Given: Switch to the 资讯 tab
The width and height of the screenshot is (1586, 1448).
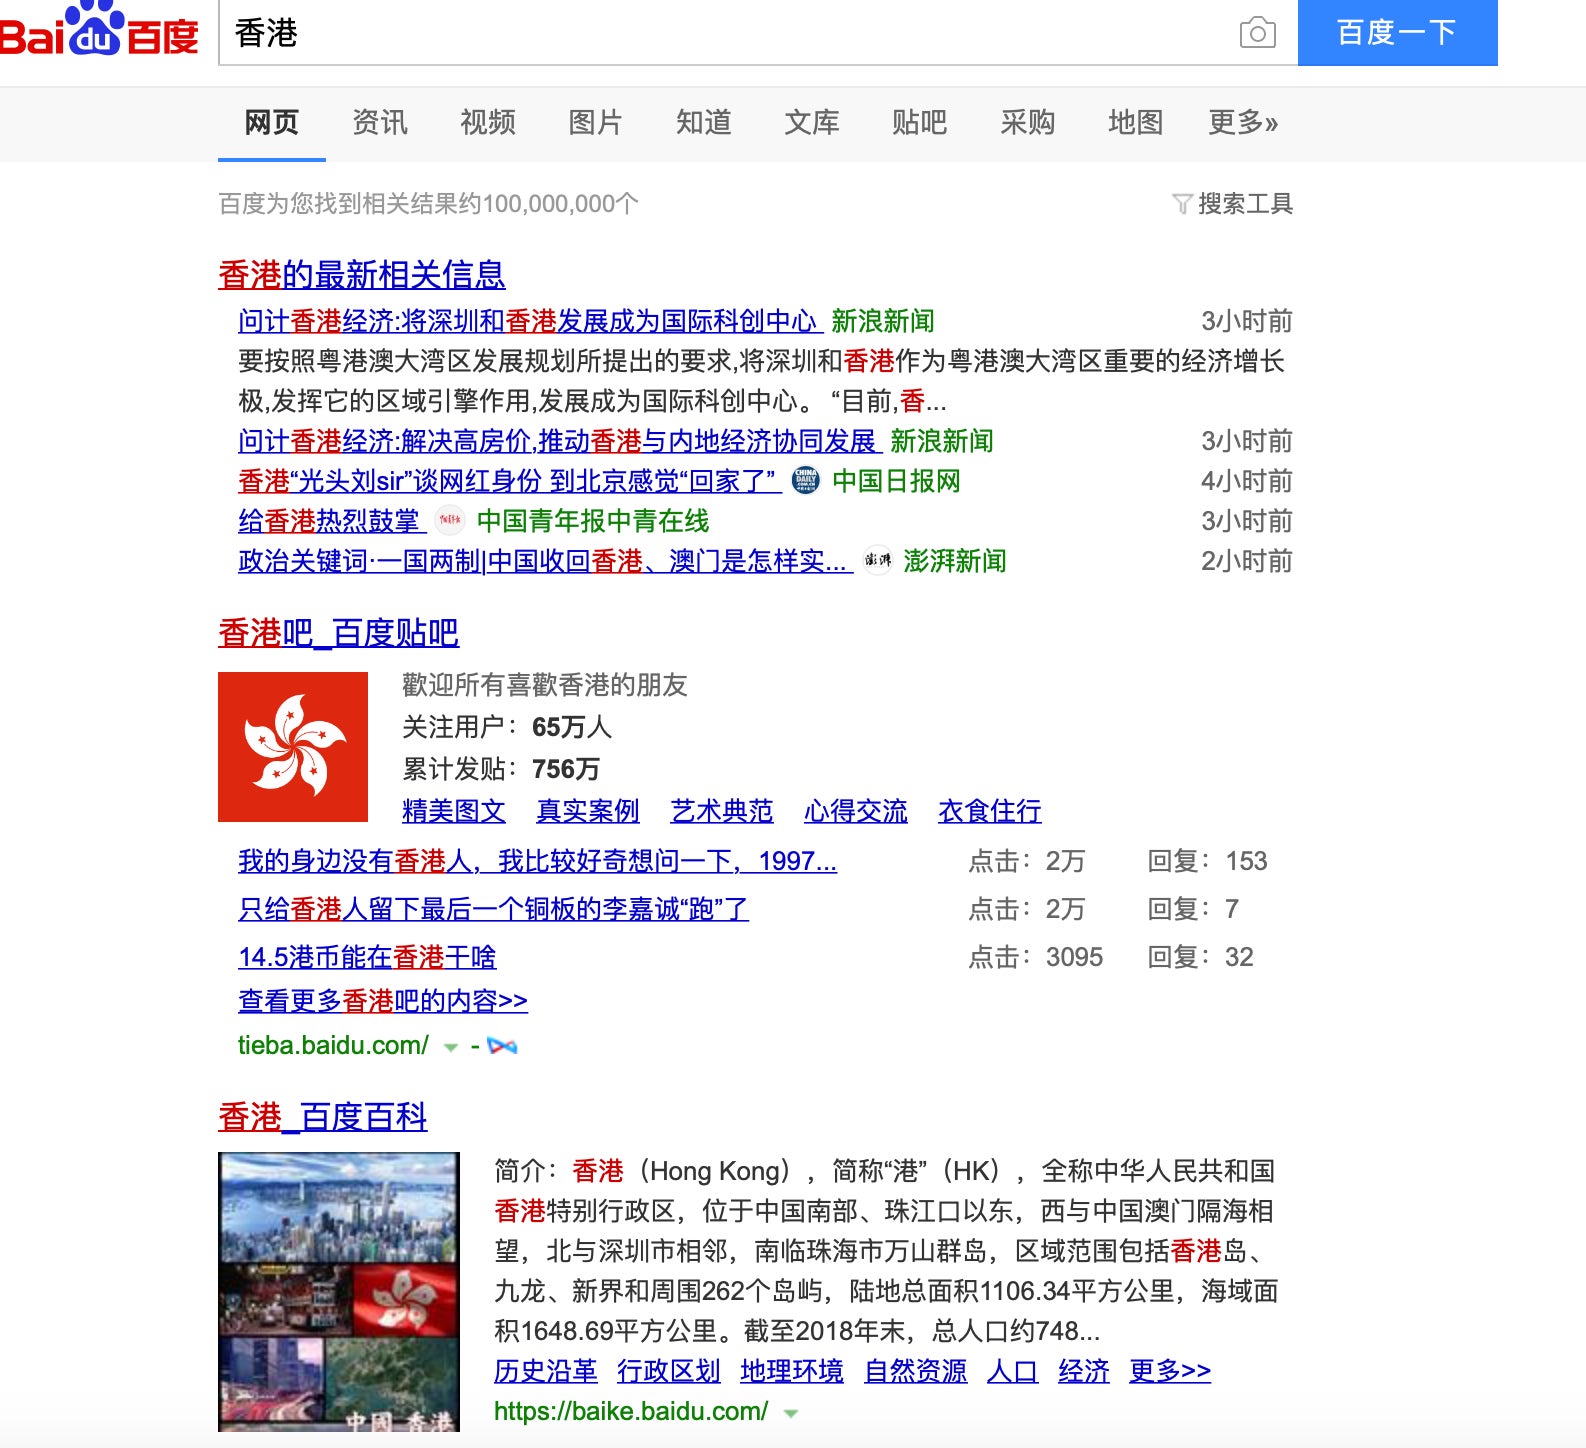Looking at the screenshot, I should pos(380,123).
